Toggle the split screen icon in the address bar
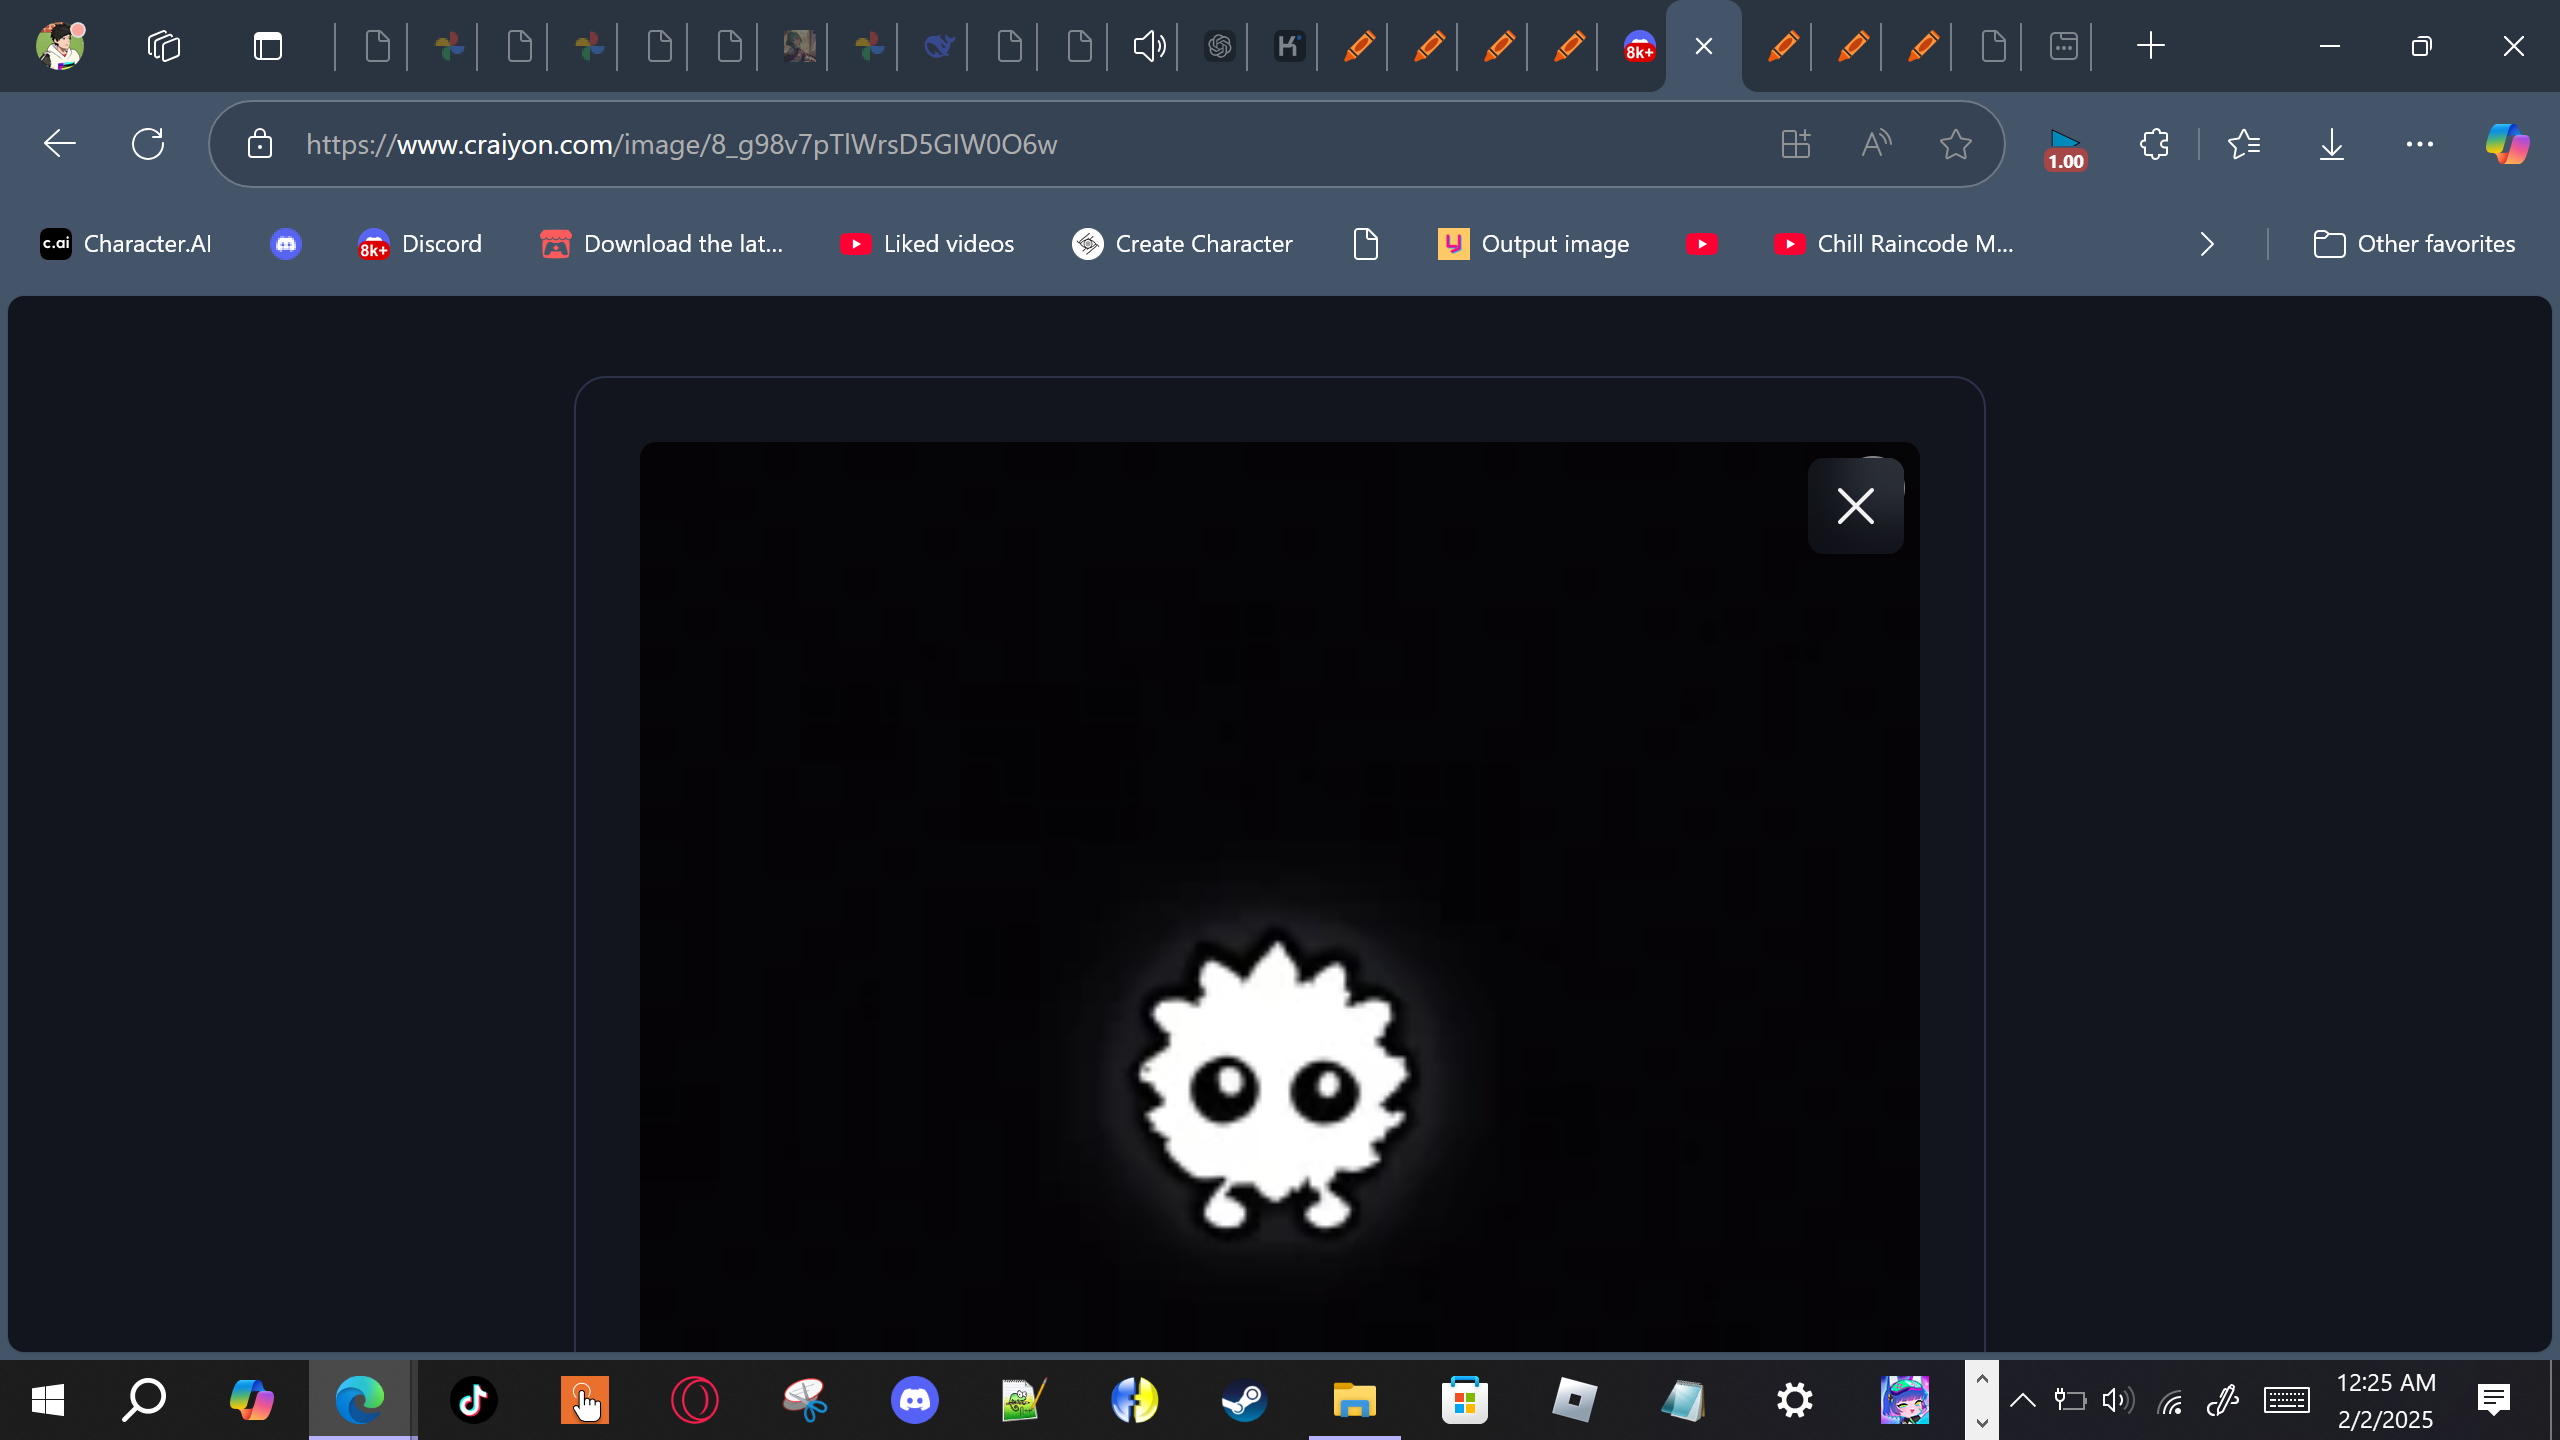The height and width of the screenshot is (1440, 2560). point(1796,144)
